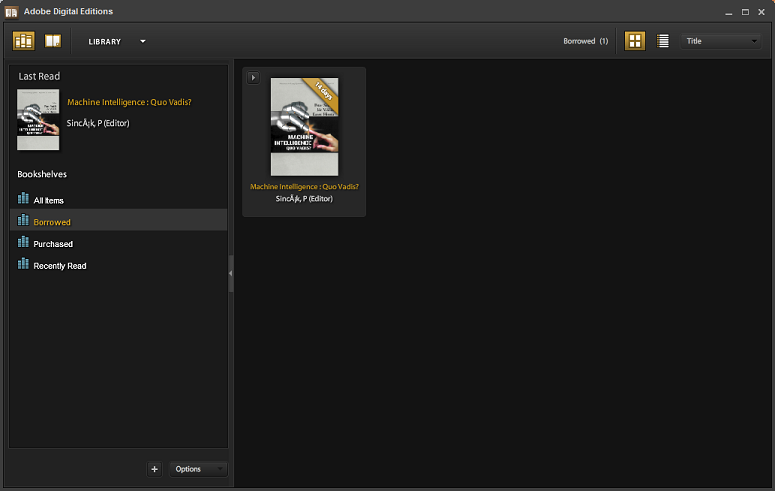Image resolution: width=775 pixels, height=491 pixels.
Task: Open last read book cover thumbnail
Action: point(38,119)
